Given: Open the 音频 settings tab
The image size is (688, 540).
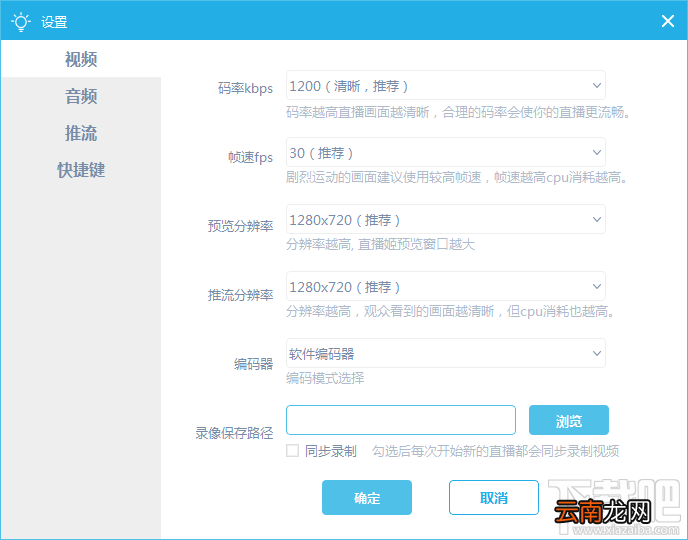Looking at the screenshot, I should click(81, 96).
